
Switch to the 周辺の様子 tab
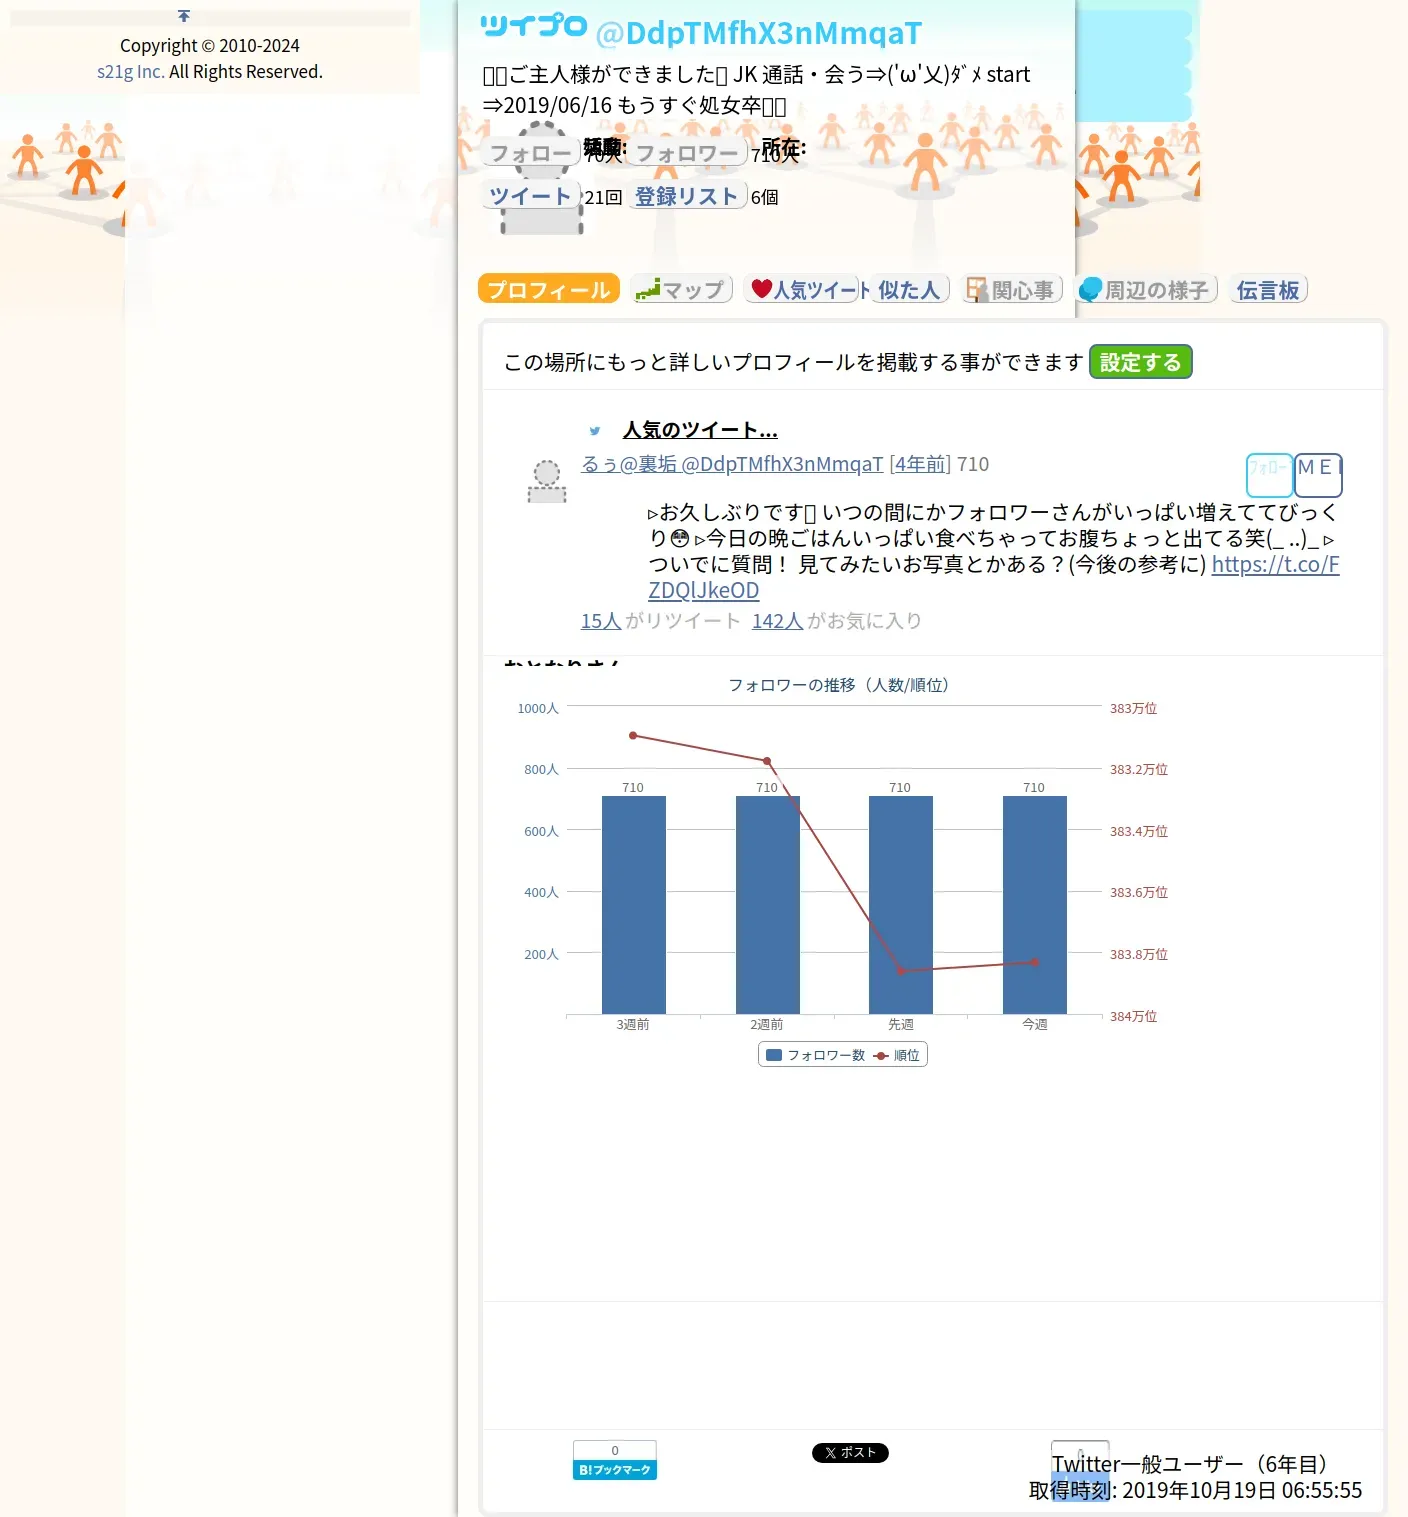tap(1146, 289)
